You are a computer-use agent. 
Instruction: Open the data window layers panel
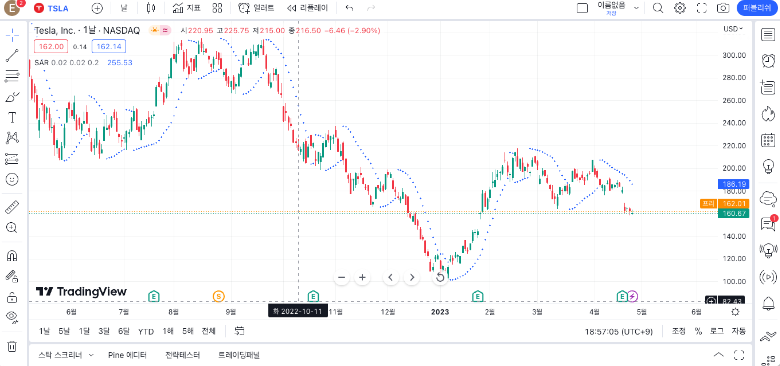click(768, 88)
